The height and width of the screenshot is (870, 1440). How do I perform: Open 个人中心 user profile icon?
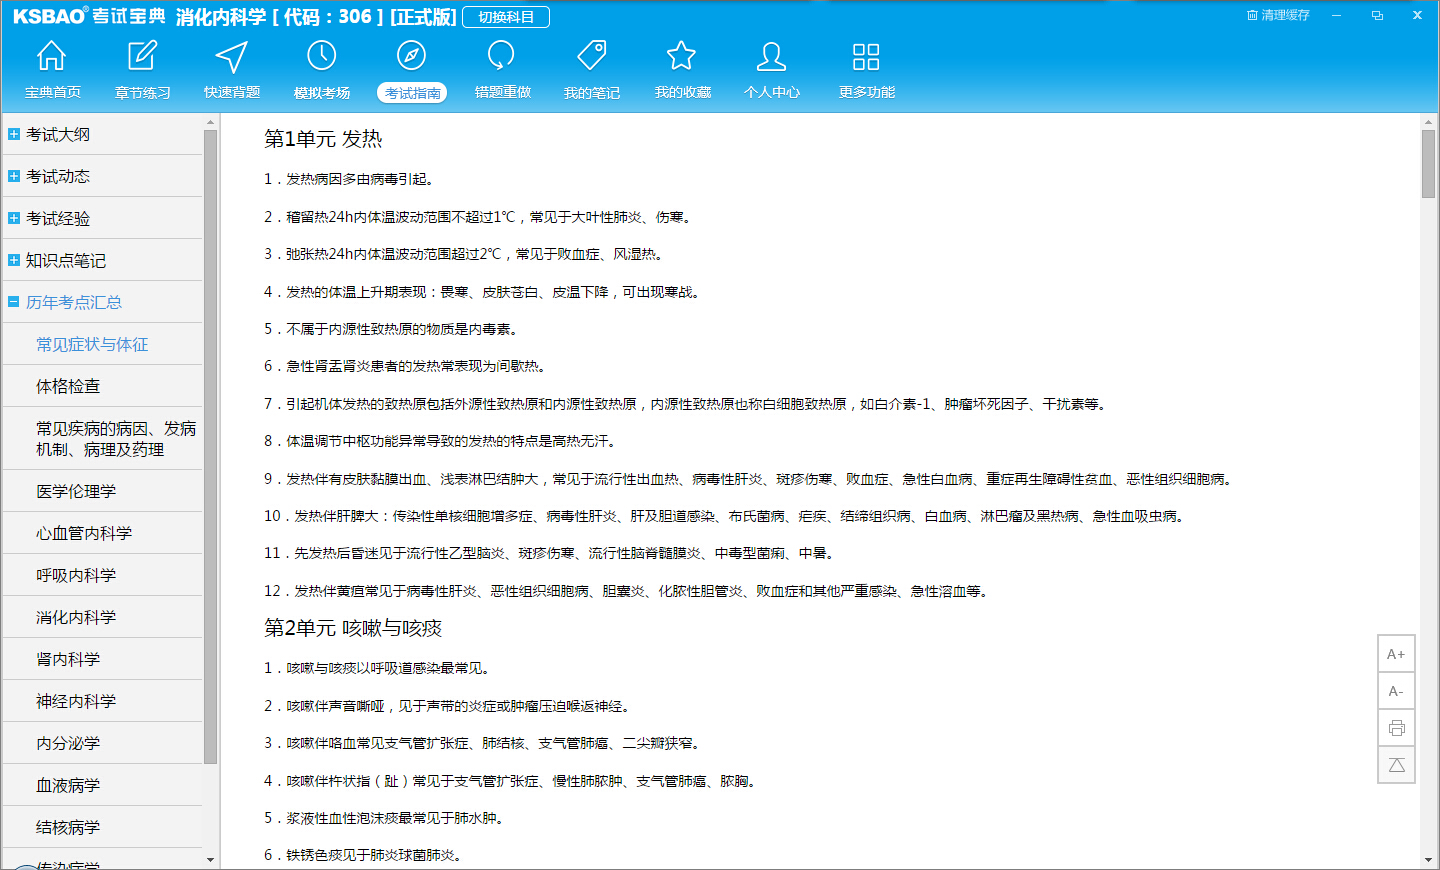click(771, 57)
